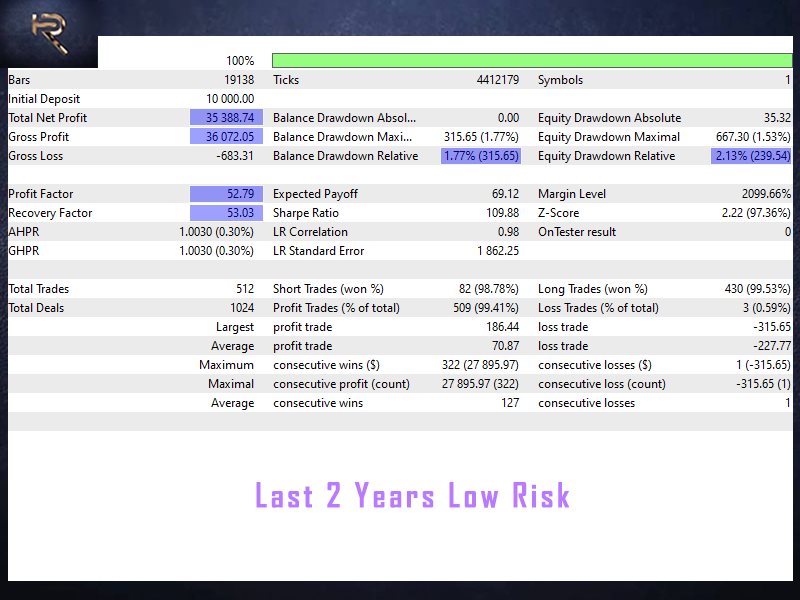Click the Expected Payoff value 69.12
This screenshot has width=800, height=600.
(x=505, y=193)
